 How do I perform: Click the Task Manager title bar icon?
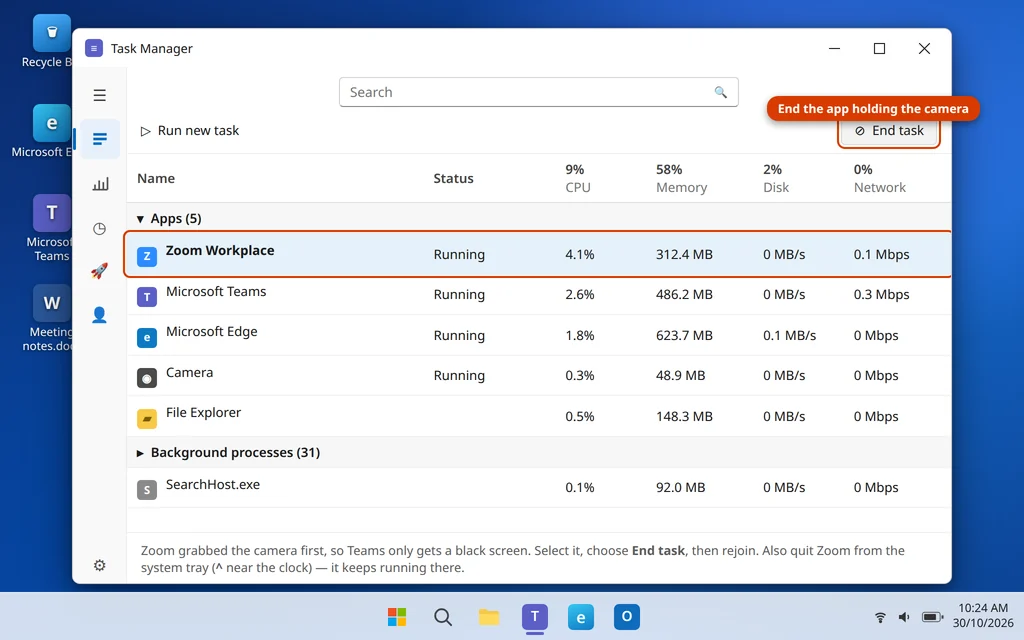[94, 48]
